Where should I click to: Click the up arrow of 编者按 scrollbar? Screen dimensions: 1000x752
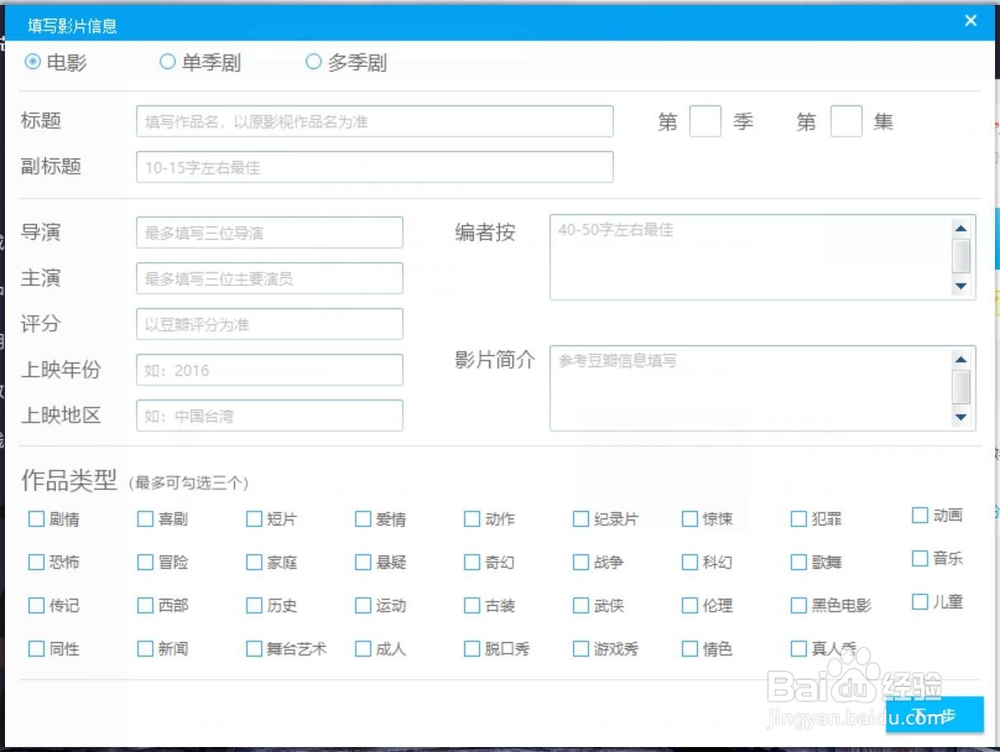pyautogui.click(x=961, y=228)
